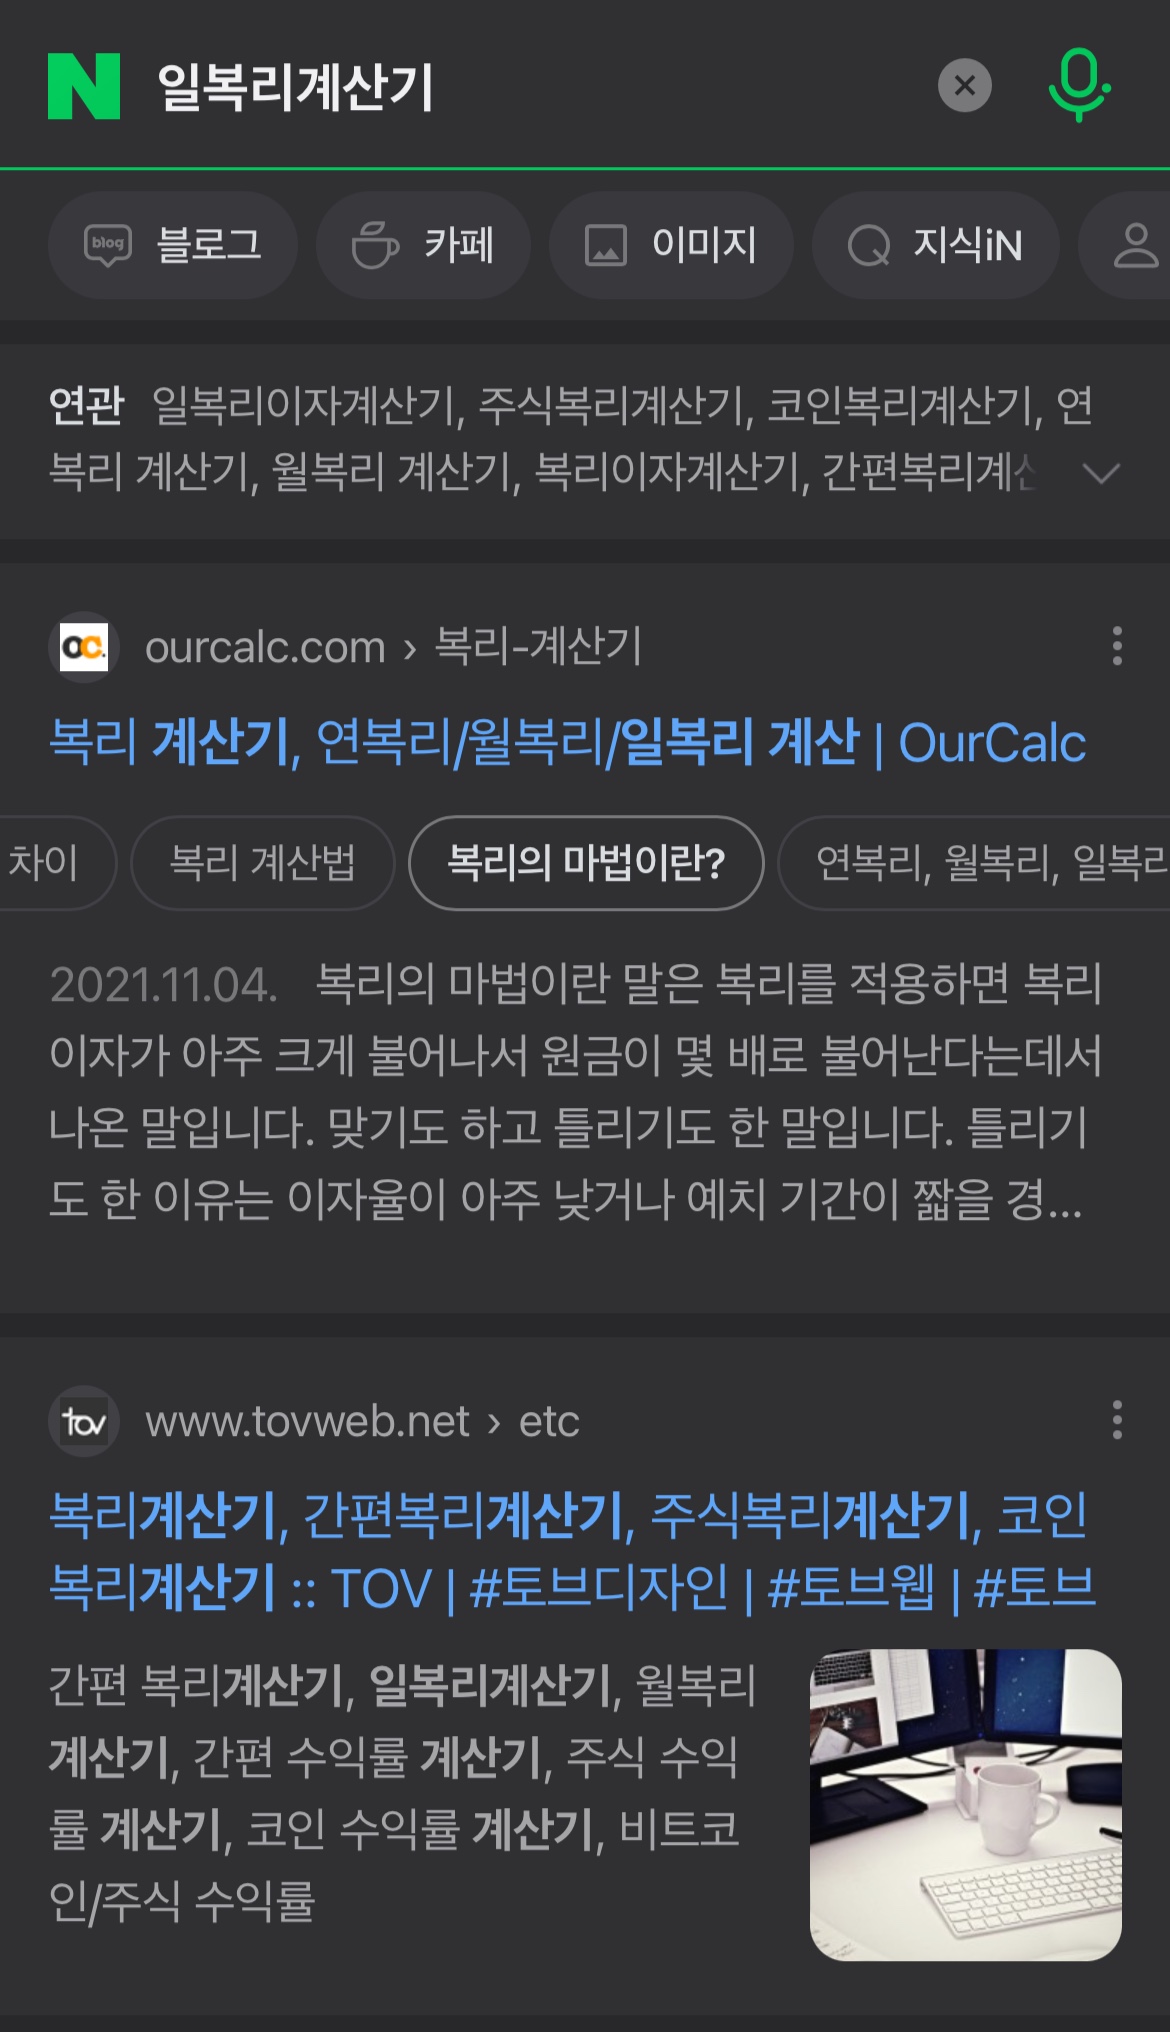Image resolution: width=1170 pixels, height=2032 pixels.
Task: Open the more options menu for the ourcalc result
Action: (1117, 646)
